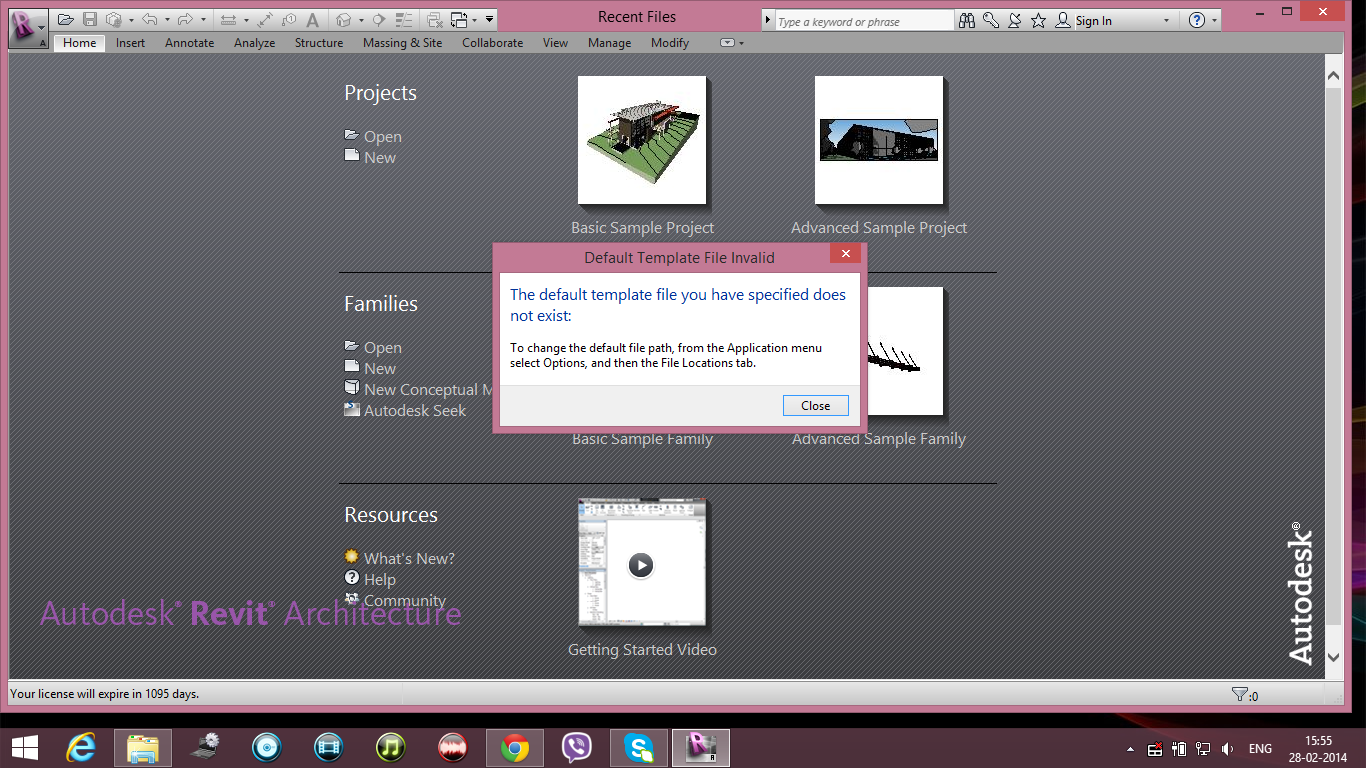Switch to the Manage ribbon tab
Image resolution: width=1366 pixels, height=768 pixels.
pyautogui.click(x=609, y=43)
